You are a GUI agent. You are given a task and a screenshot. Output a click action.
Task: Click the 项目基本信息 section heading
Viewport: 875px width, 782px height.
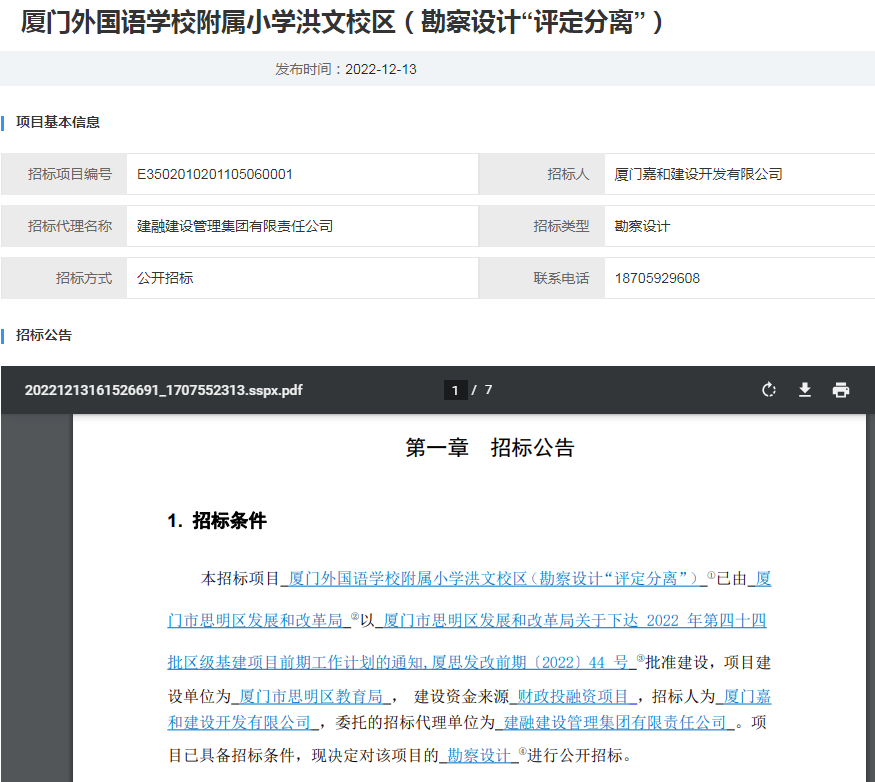pyautogui.click(x=58, y=122)
